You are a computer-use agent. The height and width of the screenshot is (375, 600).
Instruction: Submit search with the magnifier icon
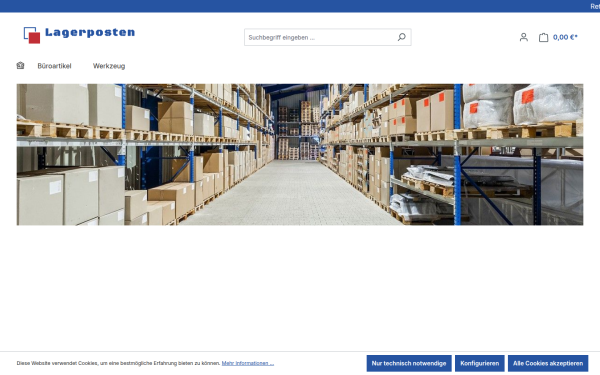[401, 37]
